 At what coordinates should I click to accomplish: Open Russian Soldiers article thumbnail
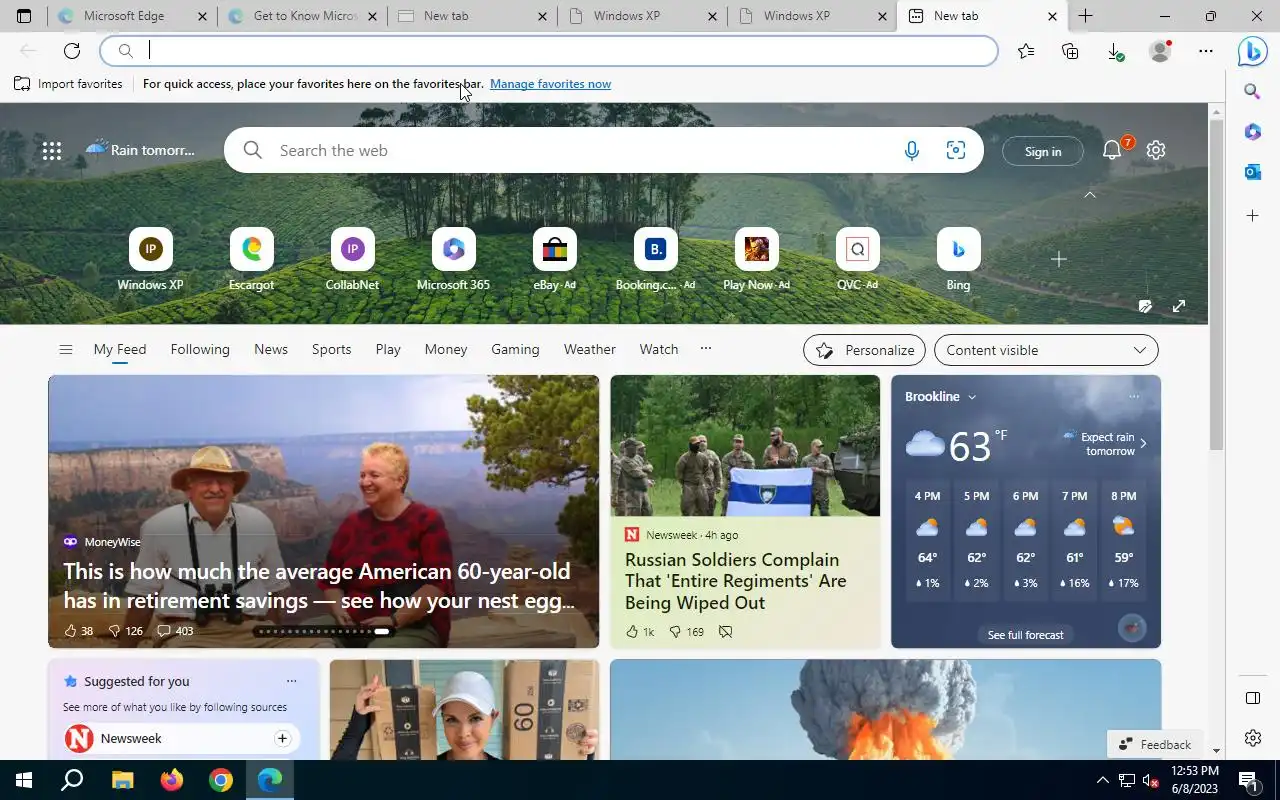pos(745,446)
